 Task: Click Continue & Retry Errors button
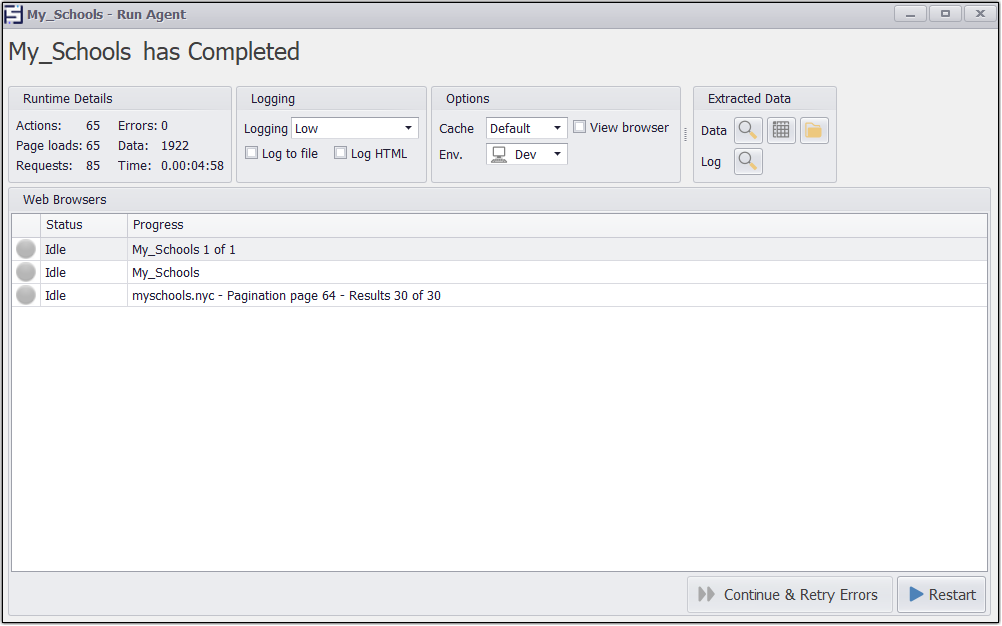point(789,595)
